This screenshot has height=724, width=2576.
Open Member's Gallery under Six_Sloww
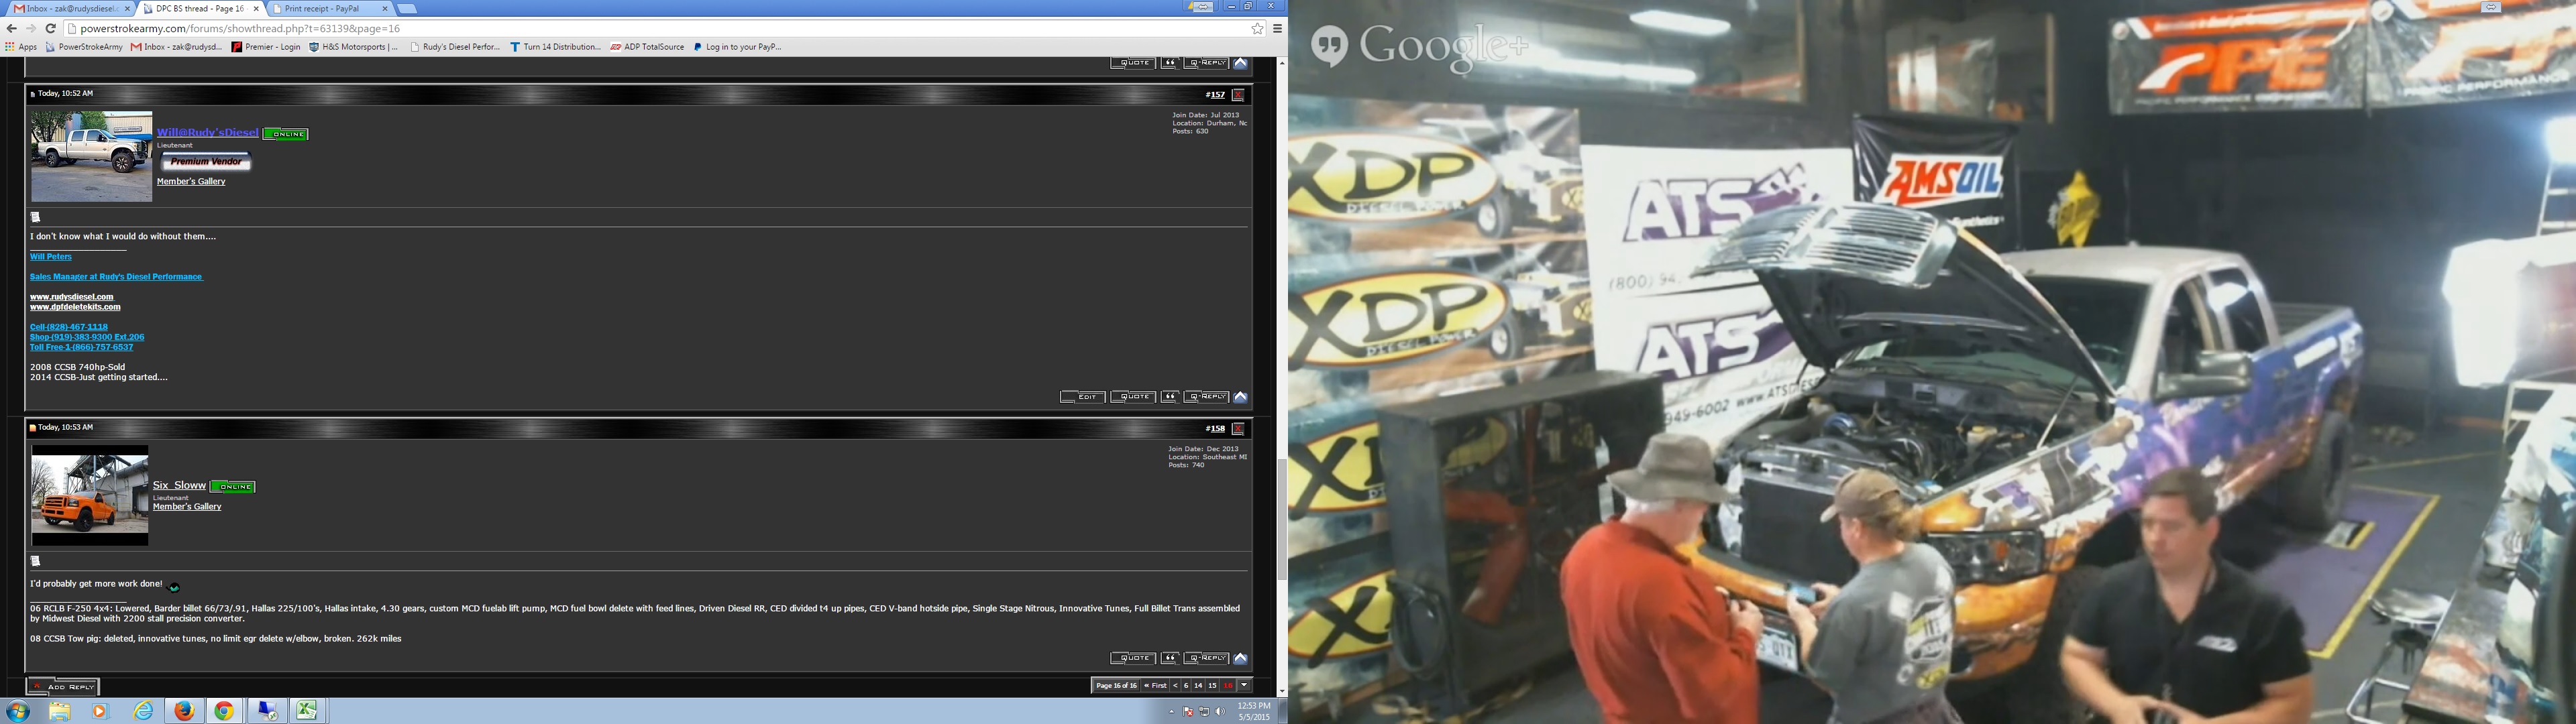187,507
